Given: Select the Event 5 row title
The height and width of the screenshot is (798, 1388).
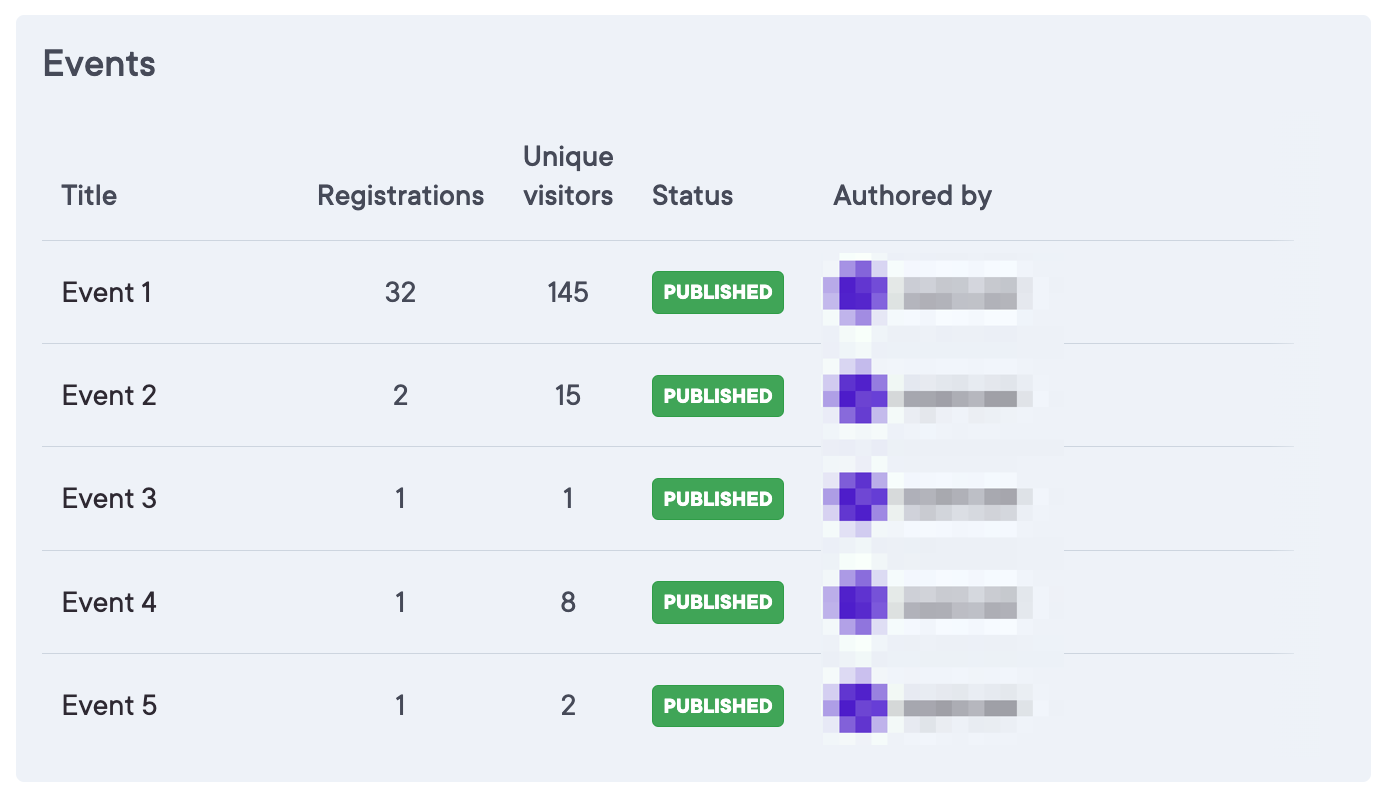Looking at the screenshot, I should click(x=109, y=705).
